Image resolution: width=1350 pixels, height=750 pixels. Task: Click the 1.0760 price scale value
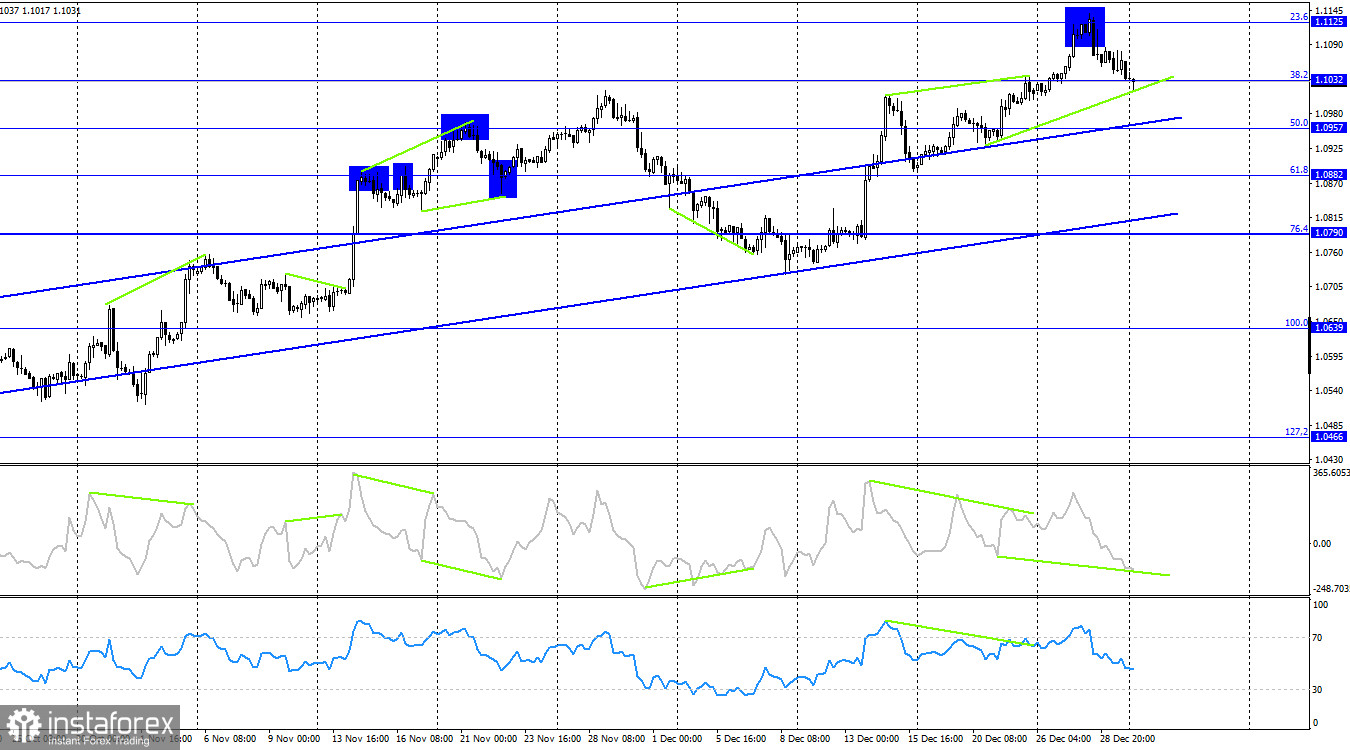[x=1330, y=253]
